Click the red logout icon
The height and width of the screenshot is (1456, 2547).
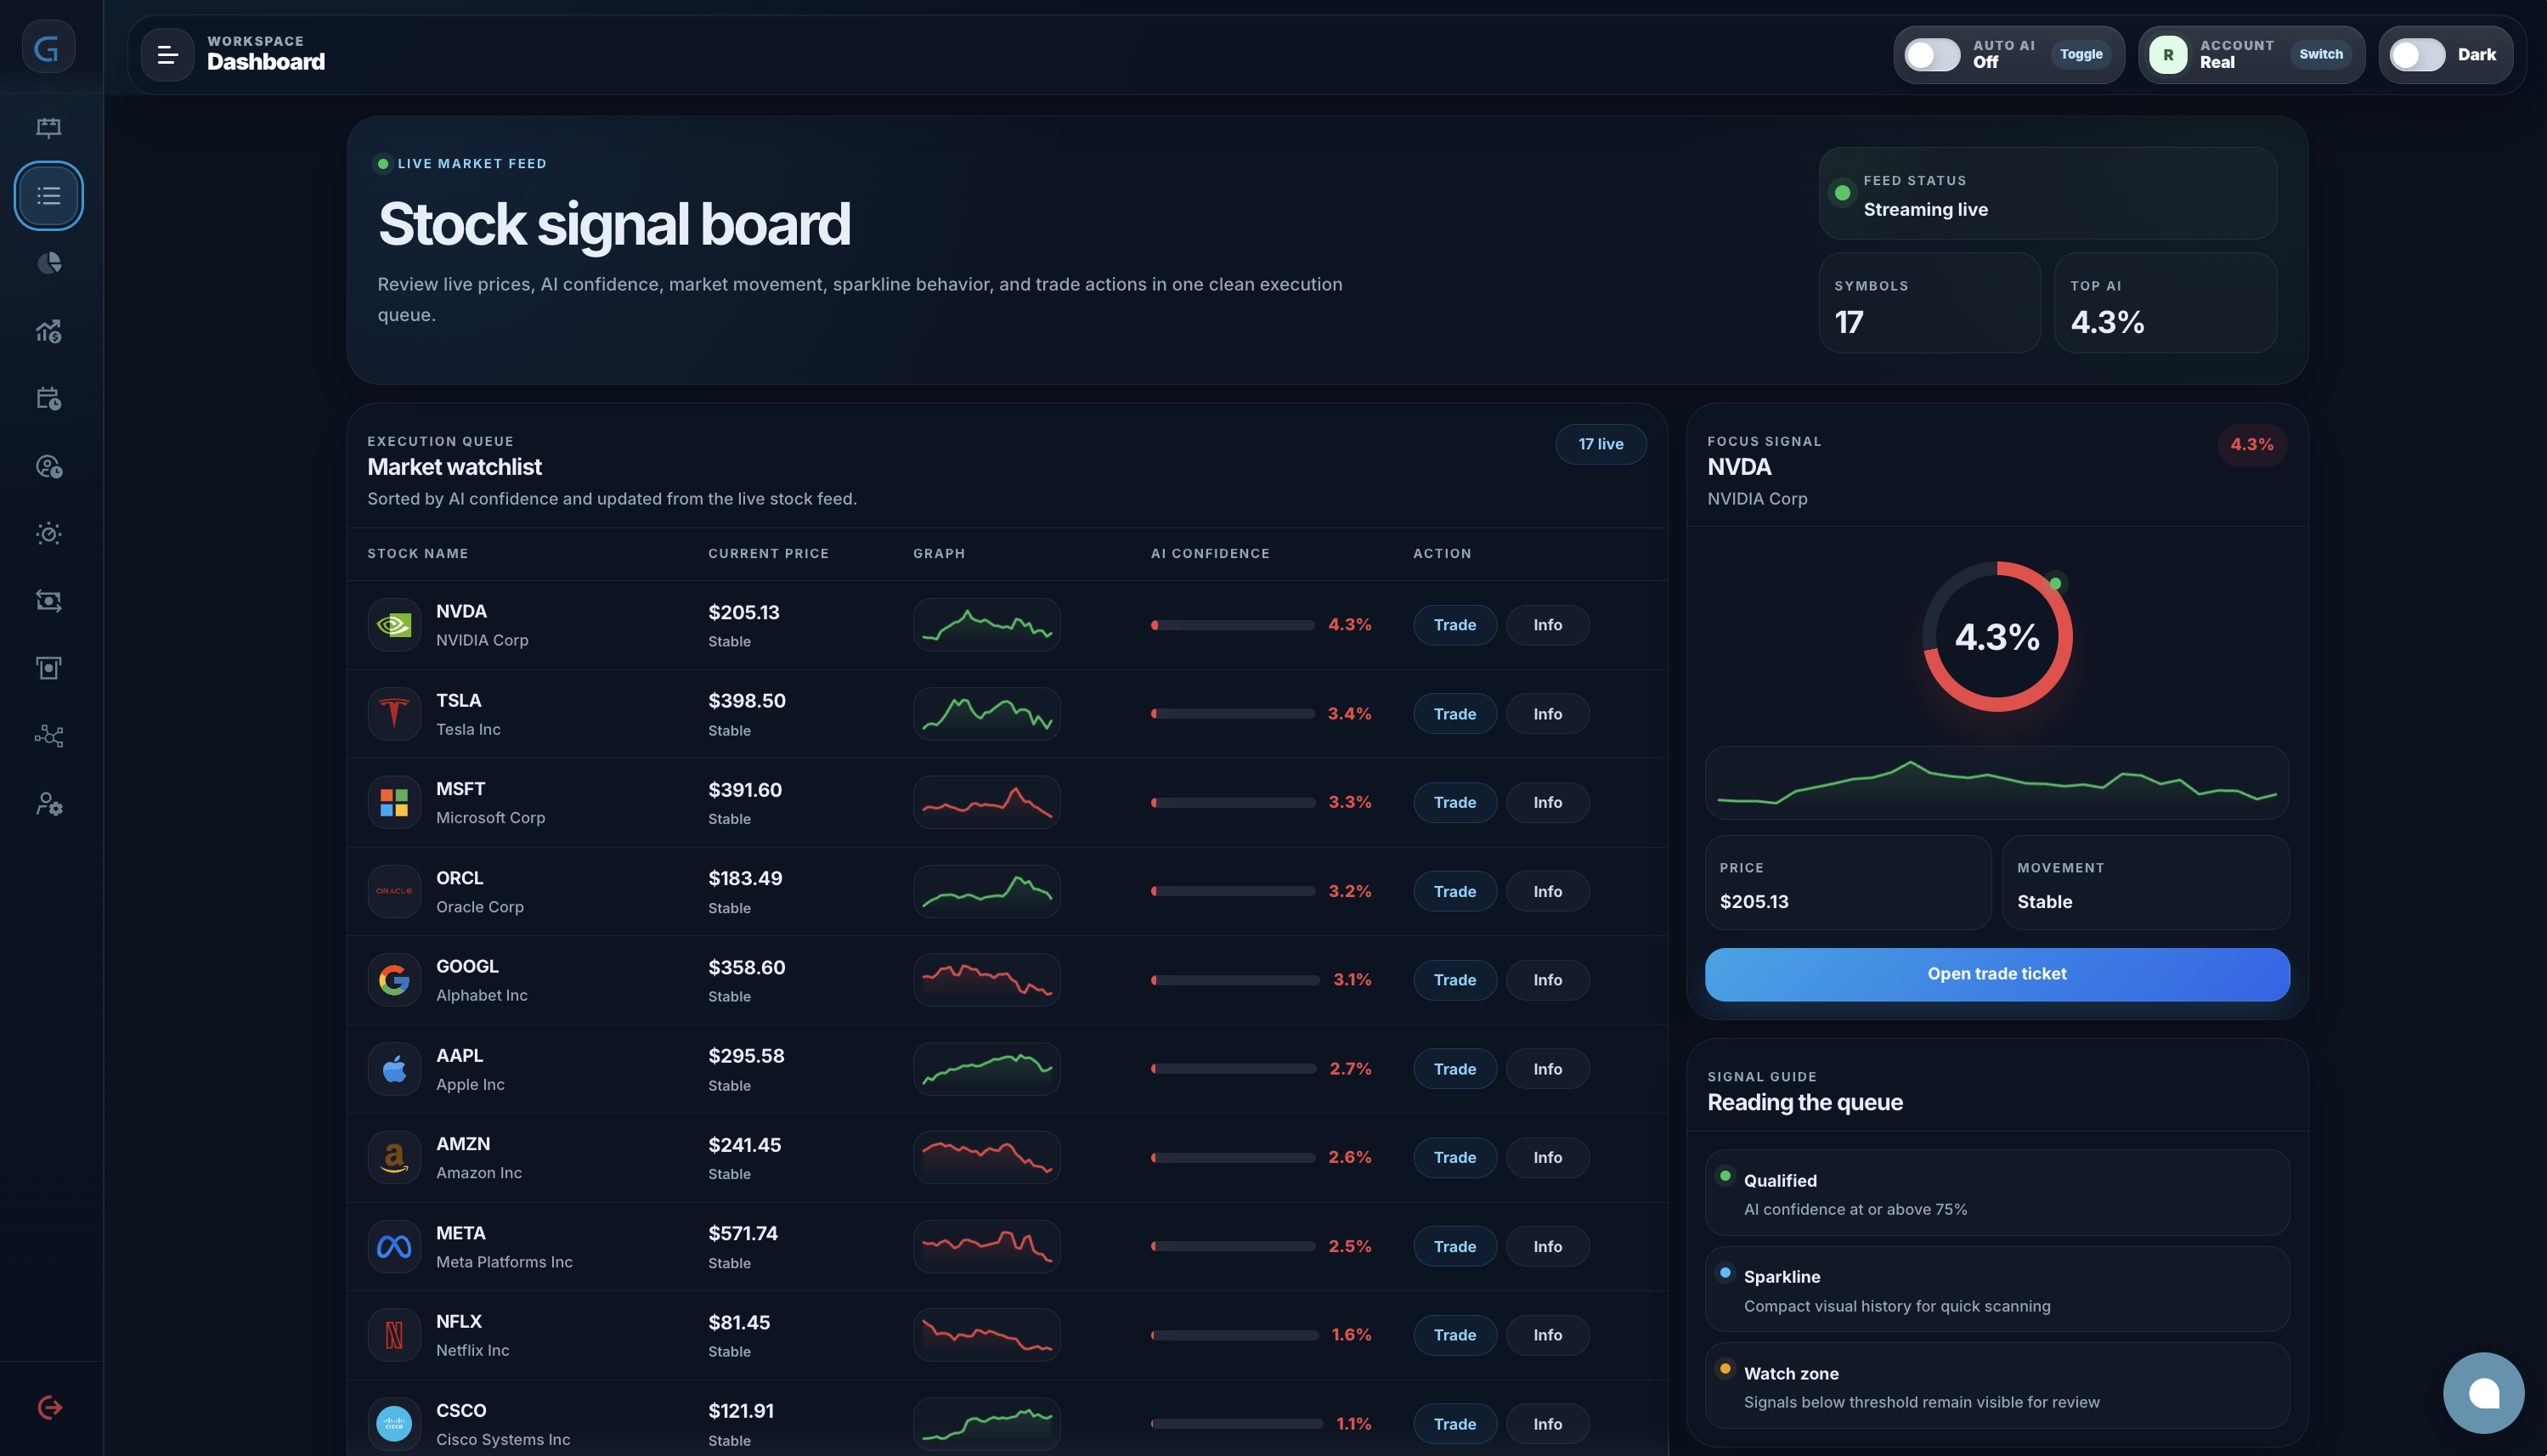[49, 1407]
